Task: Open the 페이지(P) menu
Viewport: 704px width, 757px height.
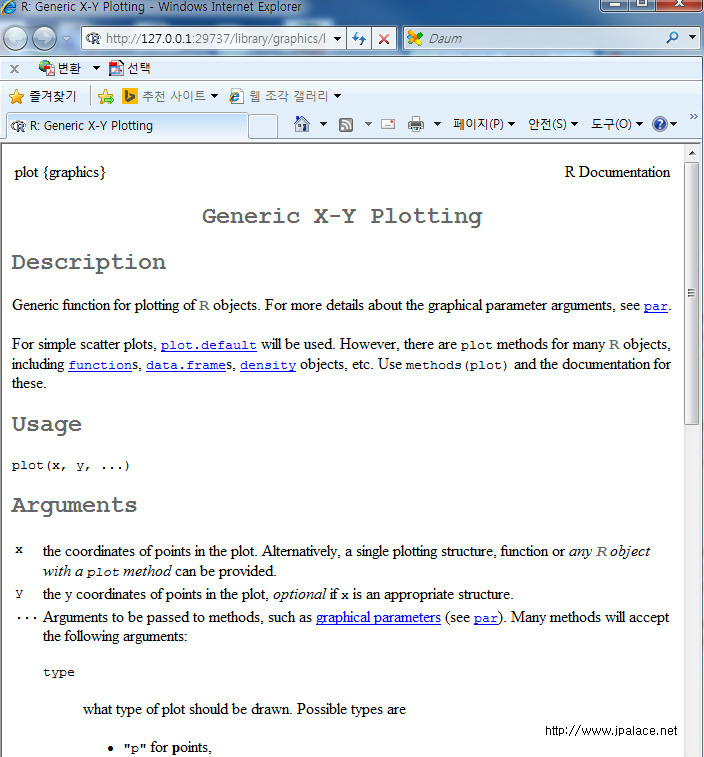Action: 483,124
